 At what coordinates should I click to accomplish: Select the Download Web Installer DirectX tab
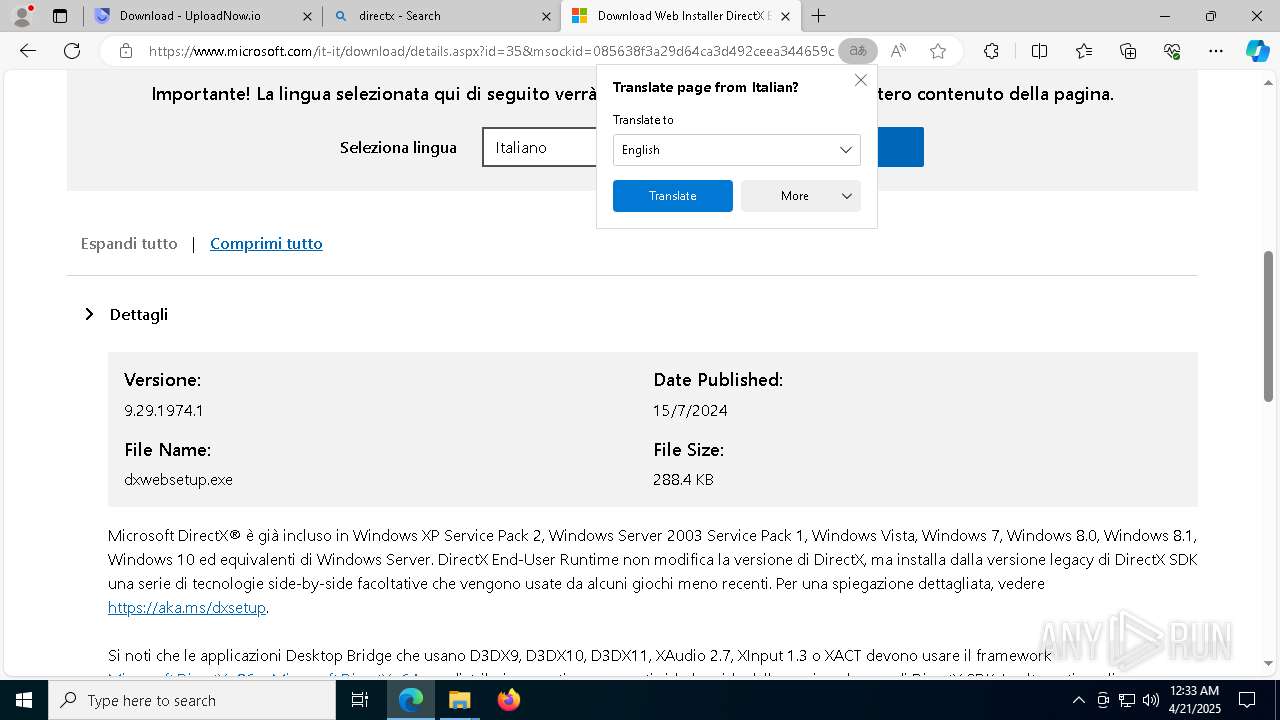(x=680, y=16)
